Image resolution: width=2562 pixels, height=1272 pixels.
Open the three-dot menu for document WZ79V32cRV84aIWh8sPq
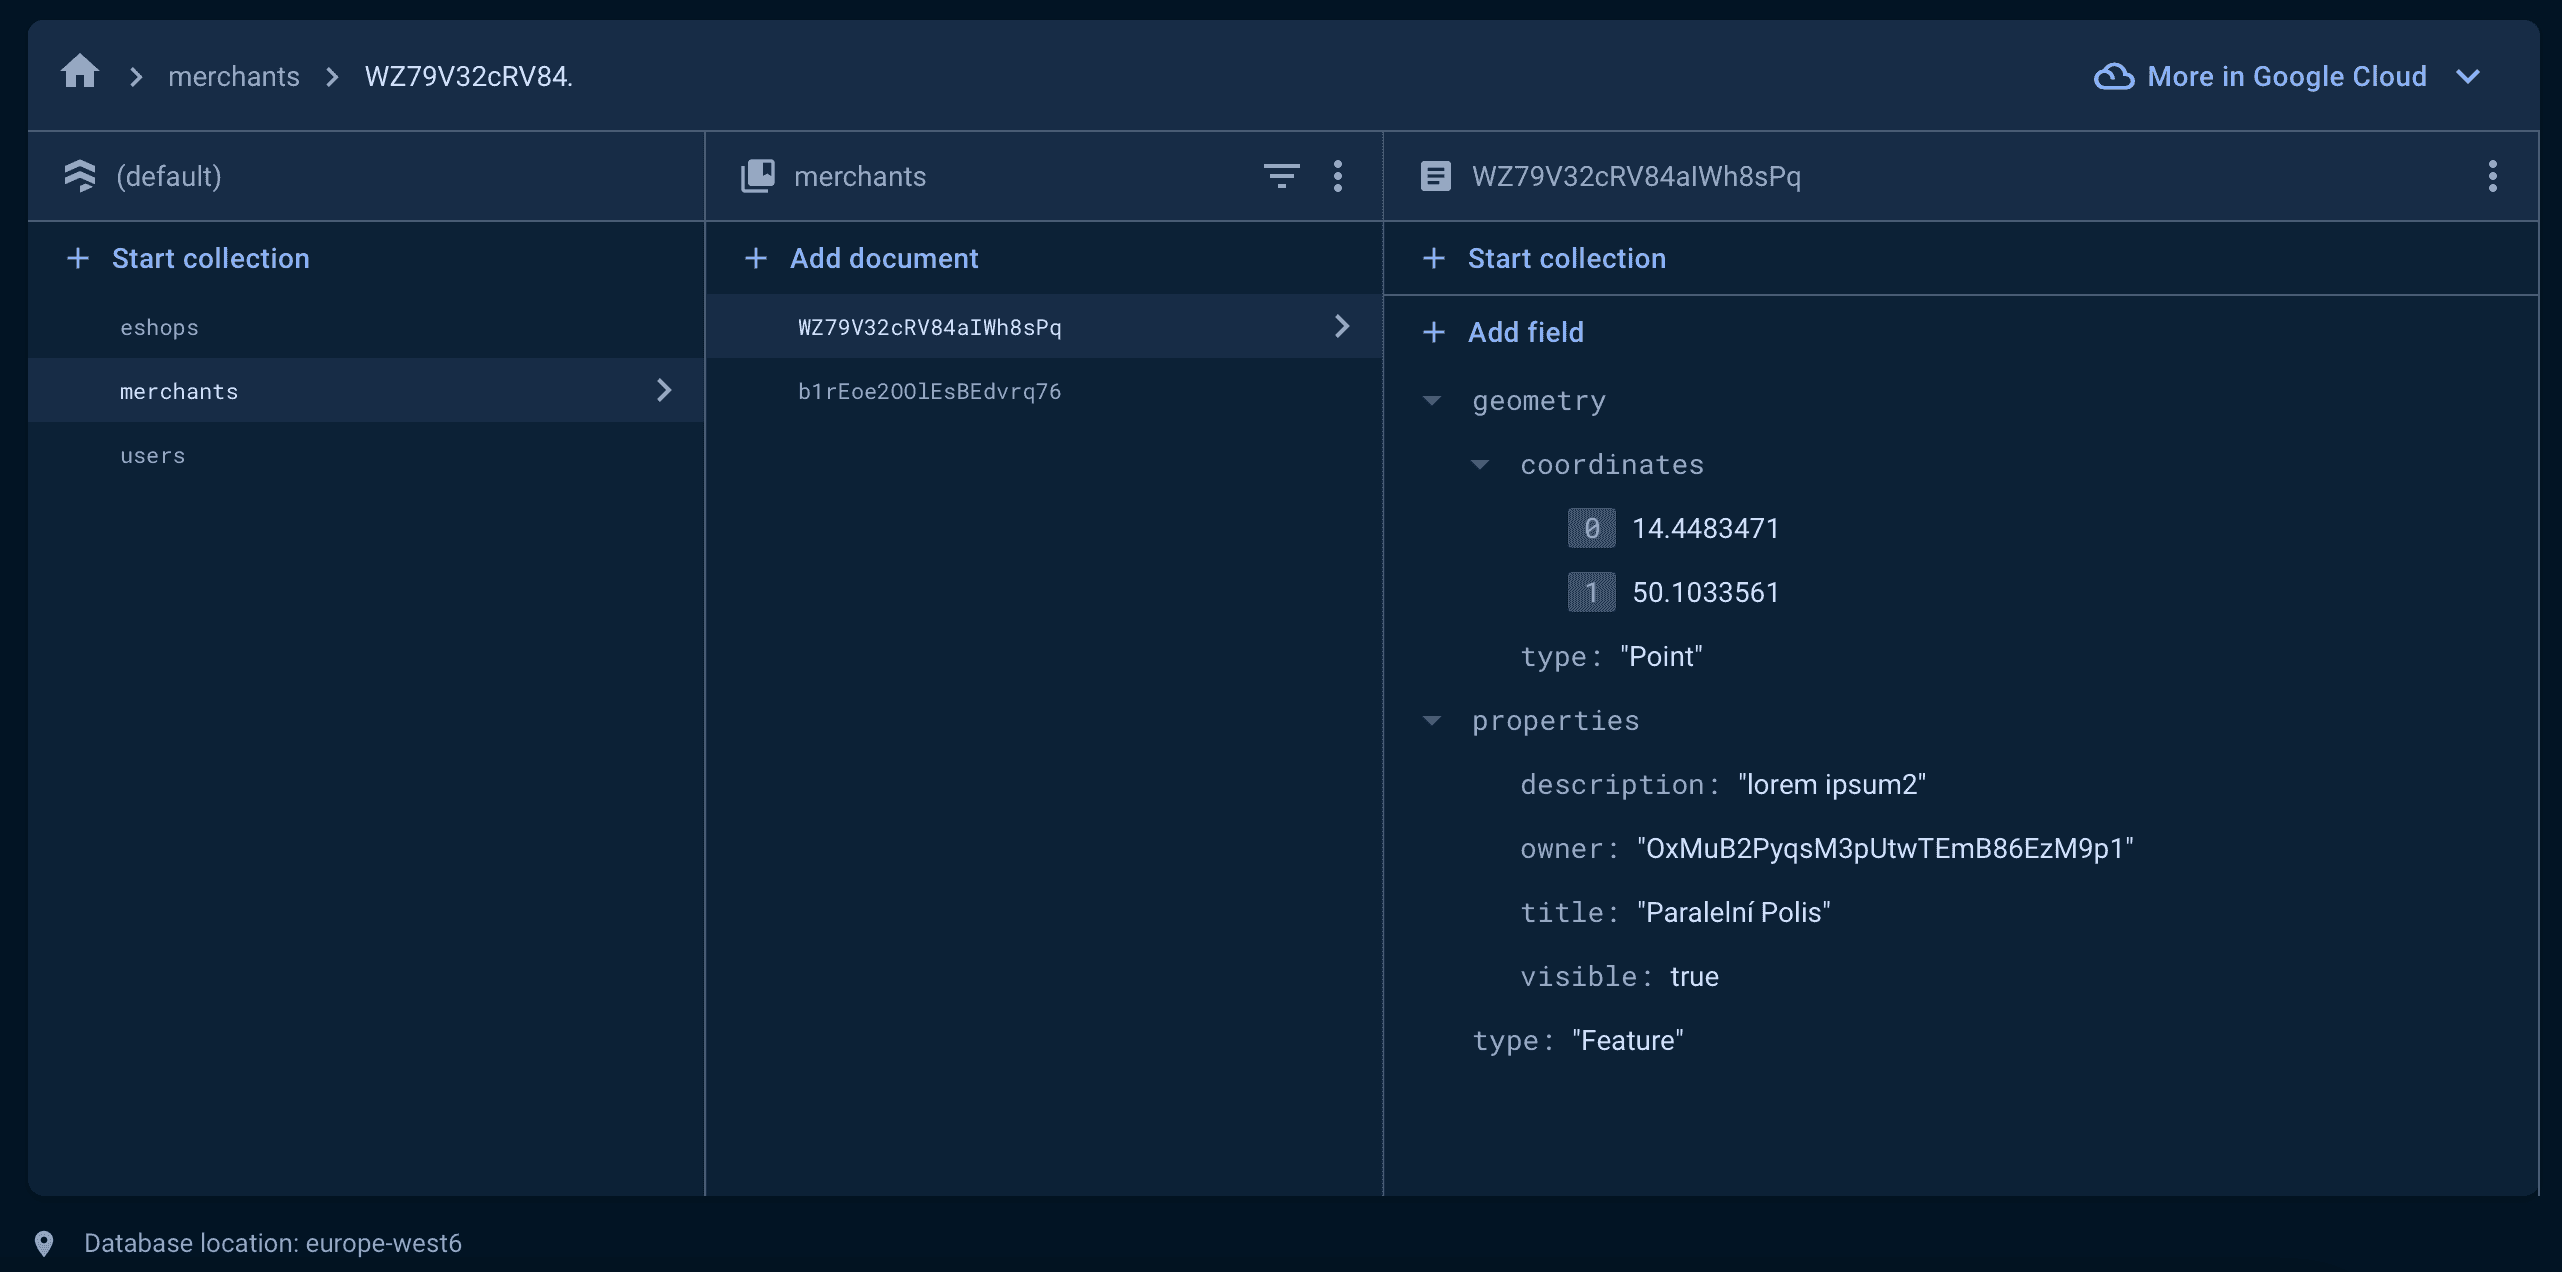(2493, 176)
